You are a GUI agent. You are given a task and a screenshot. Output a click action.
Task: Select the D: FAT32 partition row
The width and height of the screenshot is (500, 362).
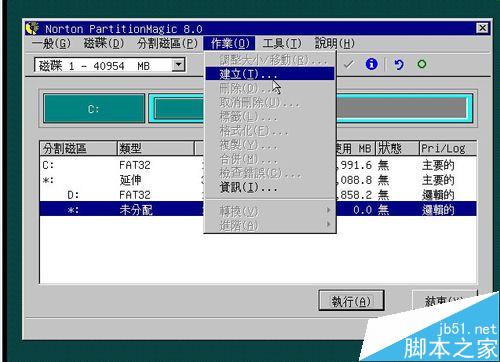[x=258, y=195]
